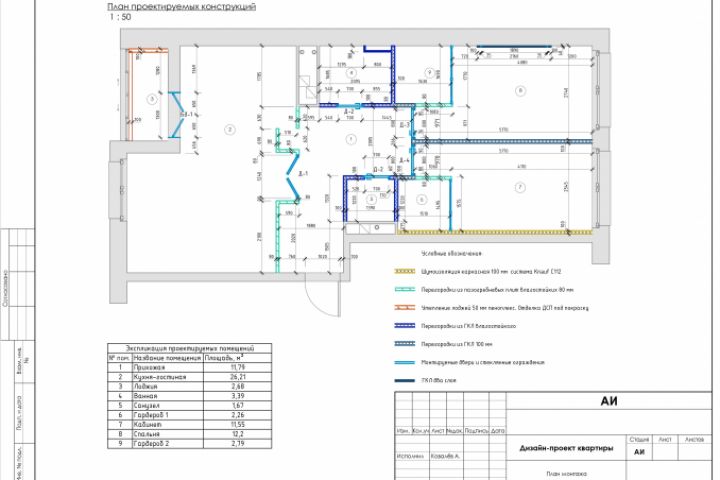This screenshot has width=720, height=480.
Task: Click the table header 'Экспликация проектируемых помещений'
Action: coord(190,349)
